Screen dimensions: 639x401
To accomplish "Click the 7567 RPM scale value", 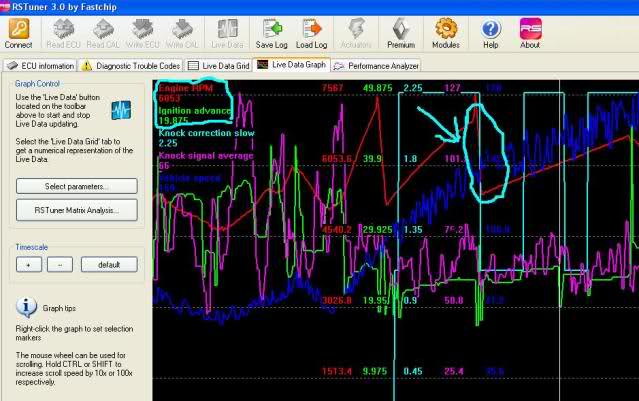I will [x=333, y=88].
